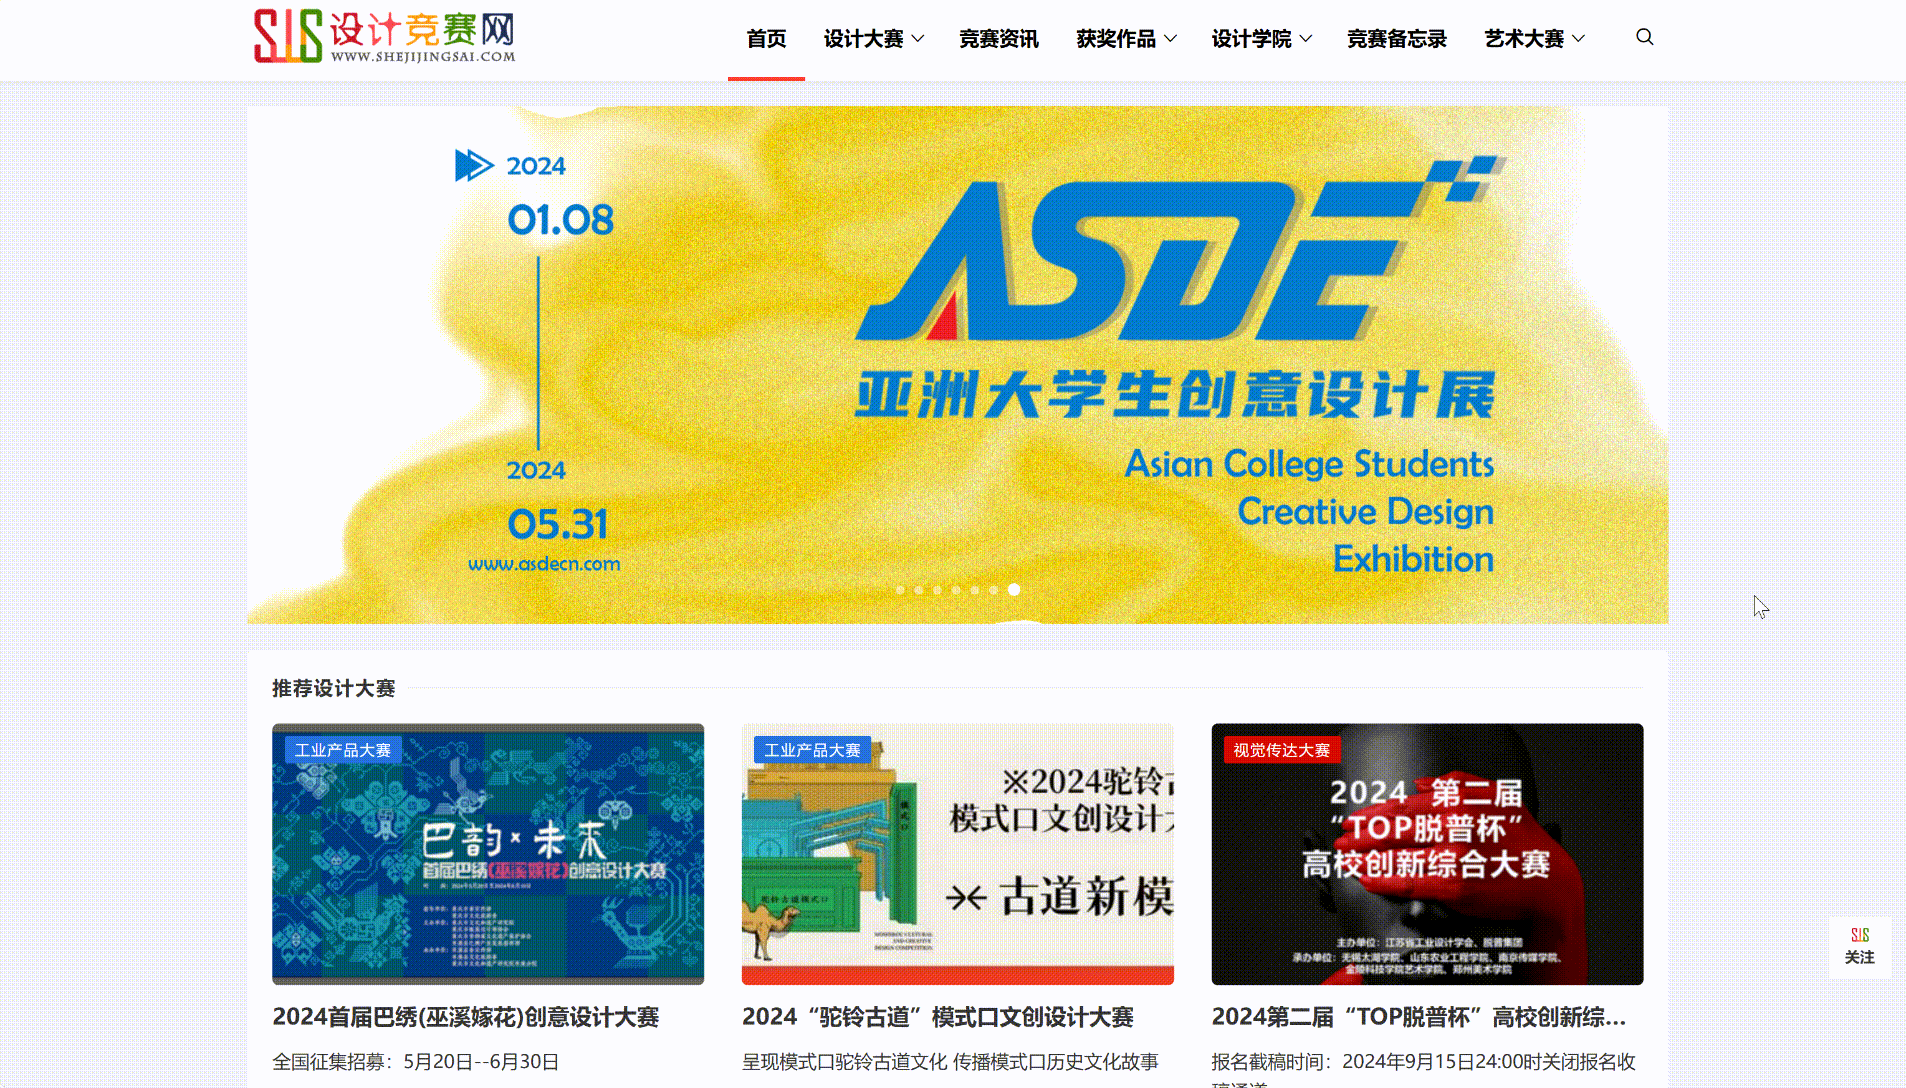This screenshot has height=1088, width=1906.
Task: Open 2024第二届“TOP脱普杯”高校创新综... title link
Action: pos(1418,1017)
